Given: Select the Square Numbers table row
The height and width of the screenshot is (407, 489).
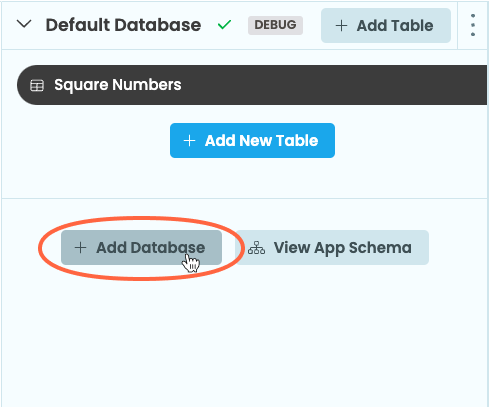Looking at the screenshot, I should (252, 85).
